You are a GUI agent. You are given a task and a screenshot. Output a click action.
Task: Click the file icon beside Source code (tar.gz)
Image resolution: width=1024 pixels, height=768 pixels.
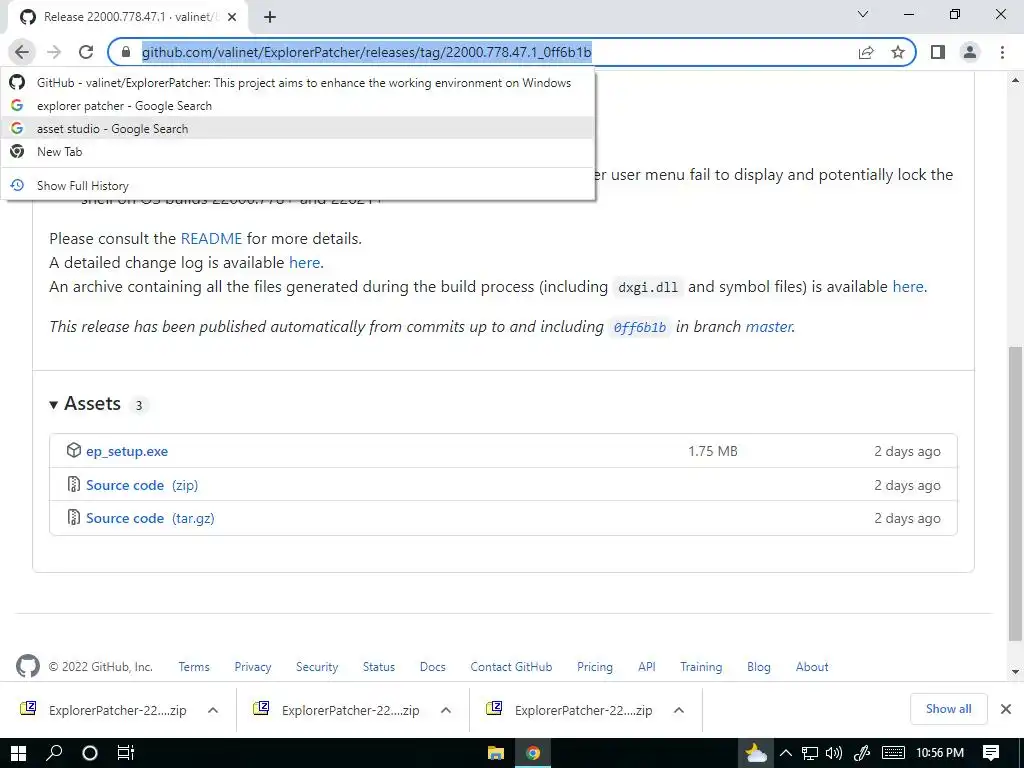[74, 518]
